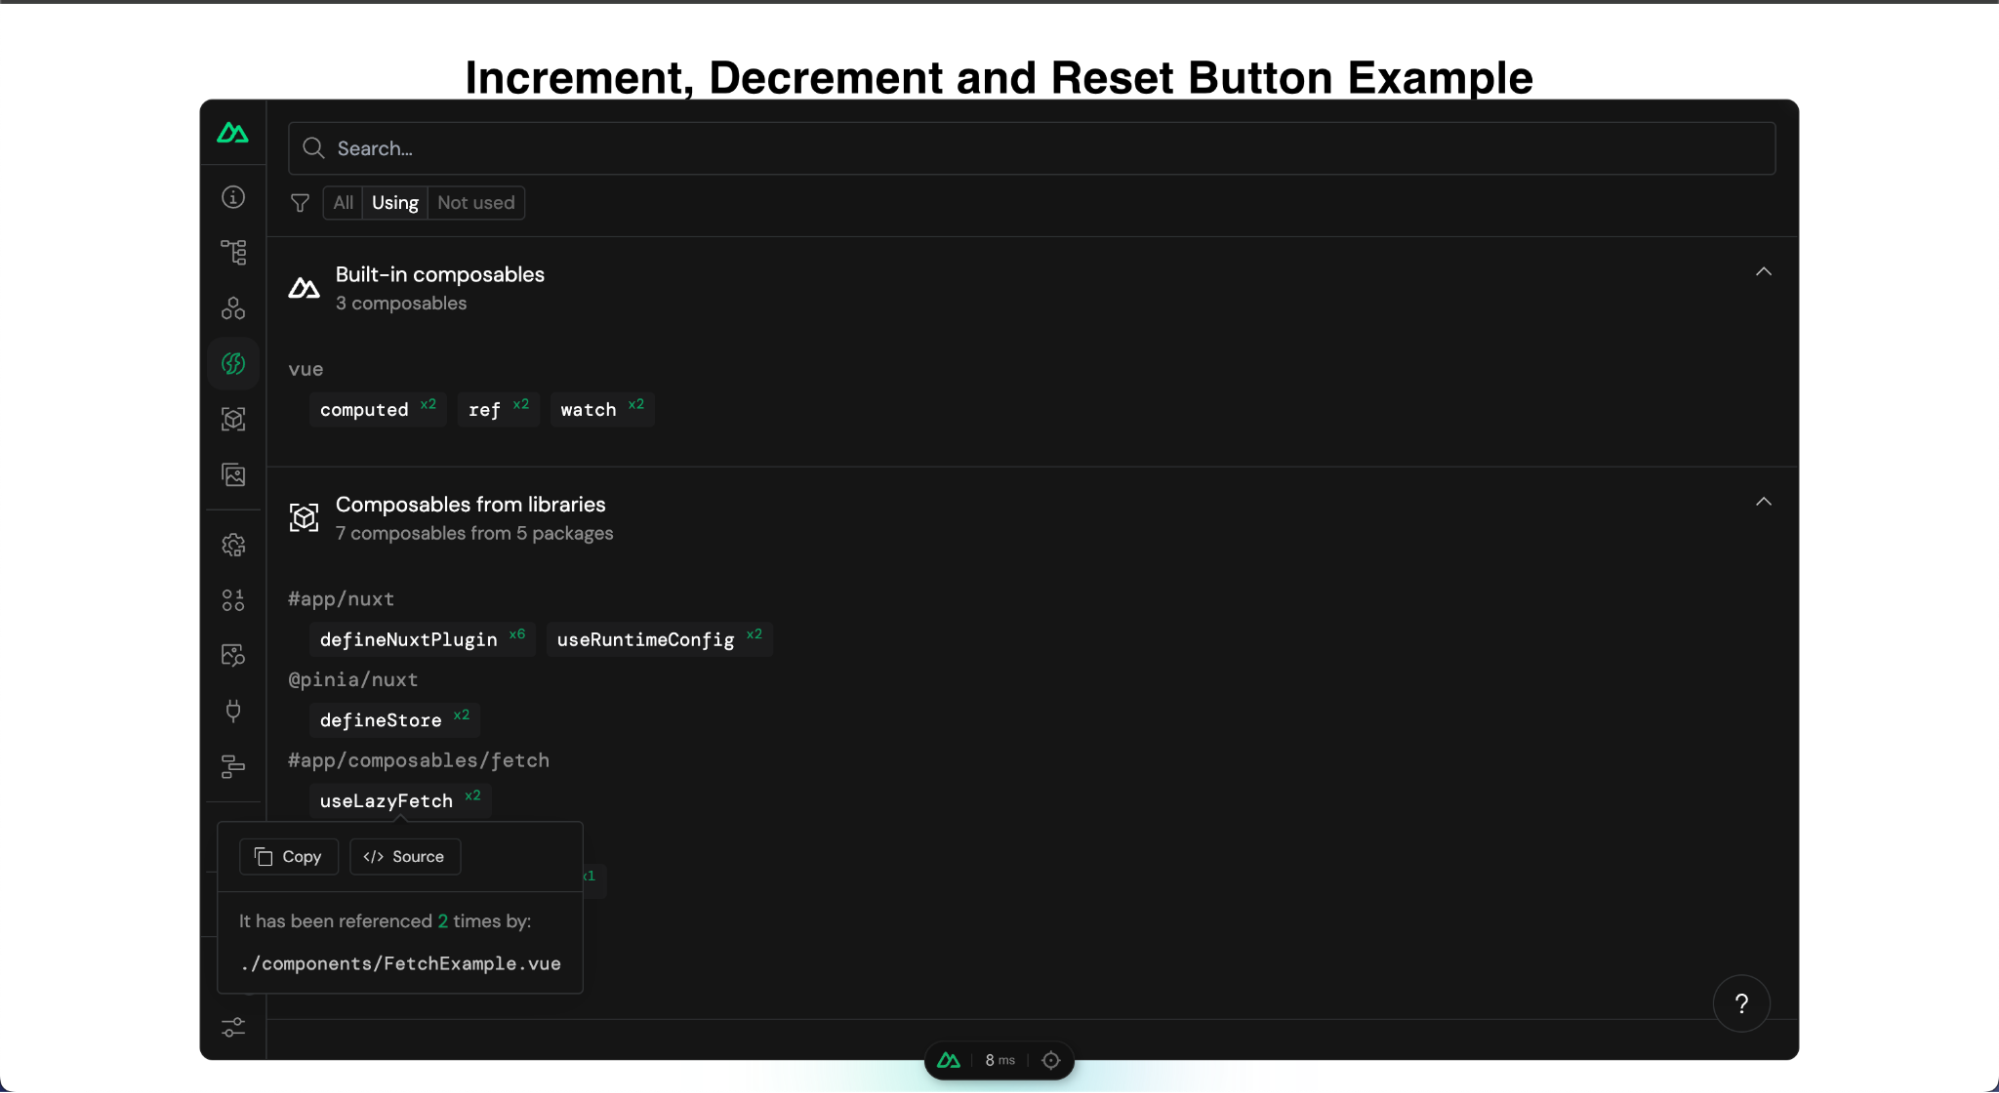Select the Pages icon in sidebar

pyautogui.click(x=233, y=252)
